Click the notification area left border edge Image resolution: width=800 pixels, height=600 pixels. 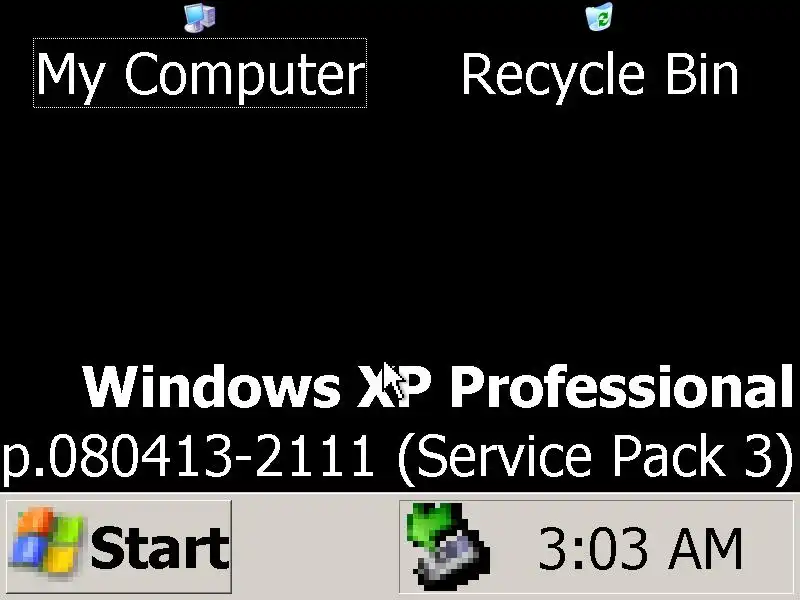[399, 546]
